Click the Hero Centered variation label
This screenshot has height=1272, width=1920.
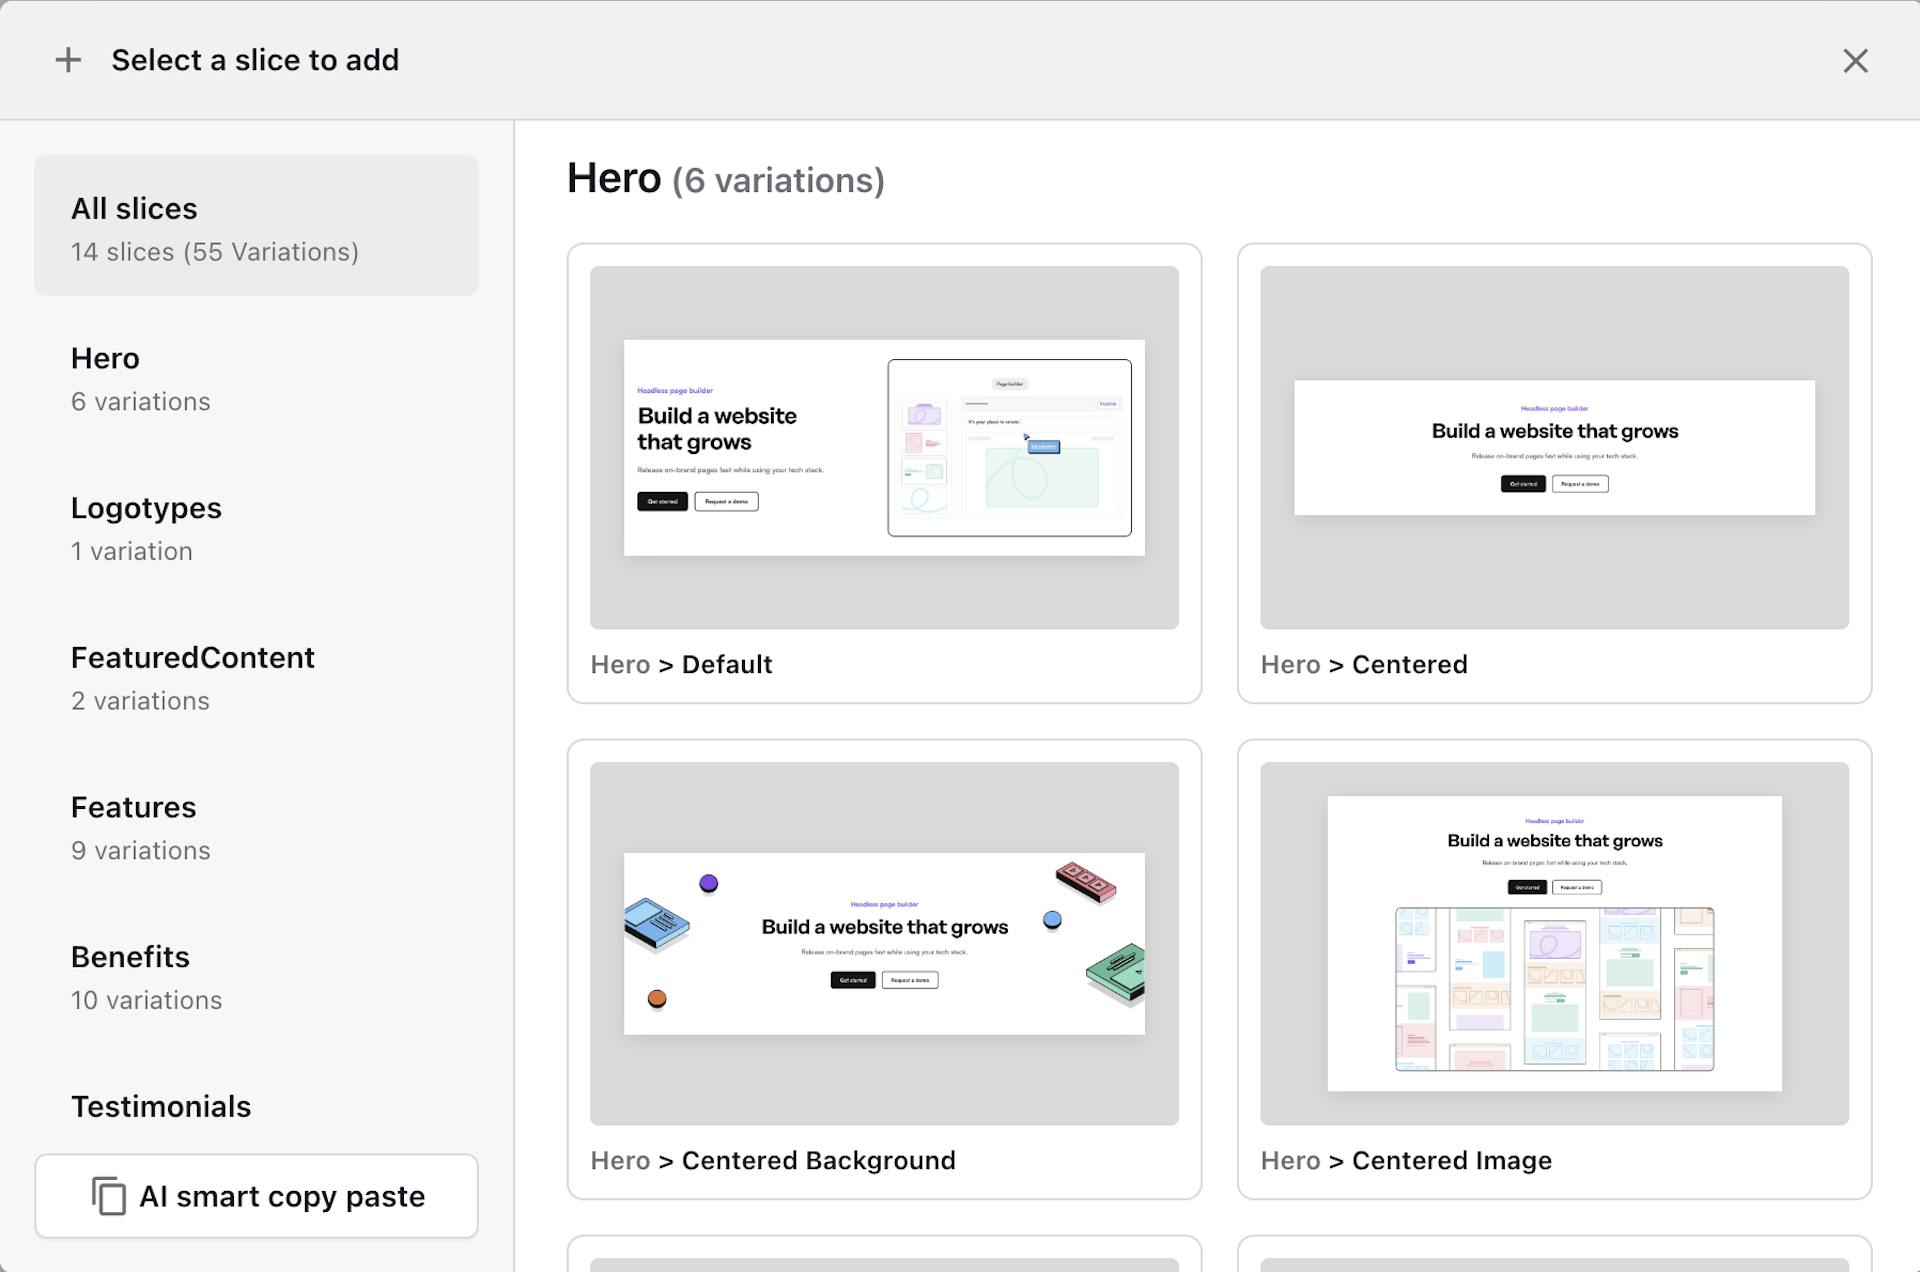click(x=1365, y=664)
